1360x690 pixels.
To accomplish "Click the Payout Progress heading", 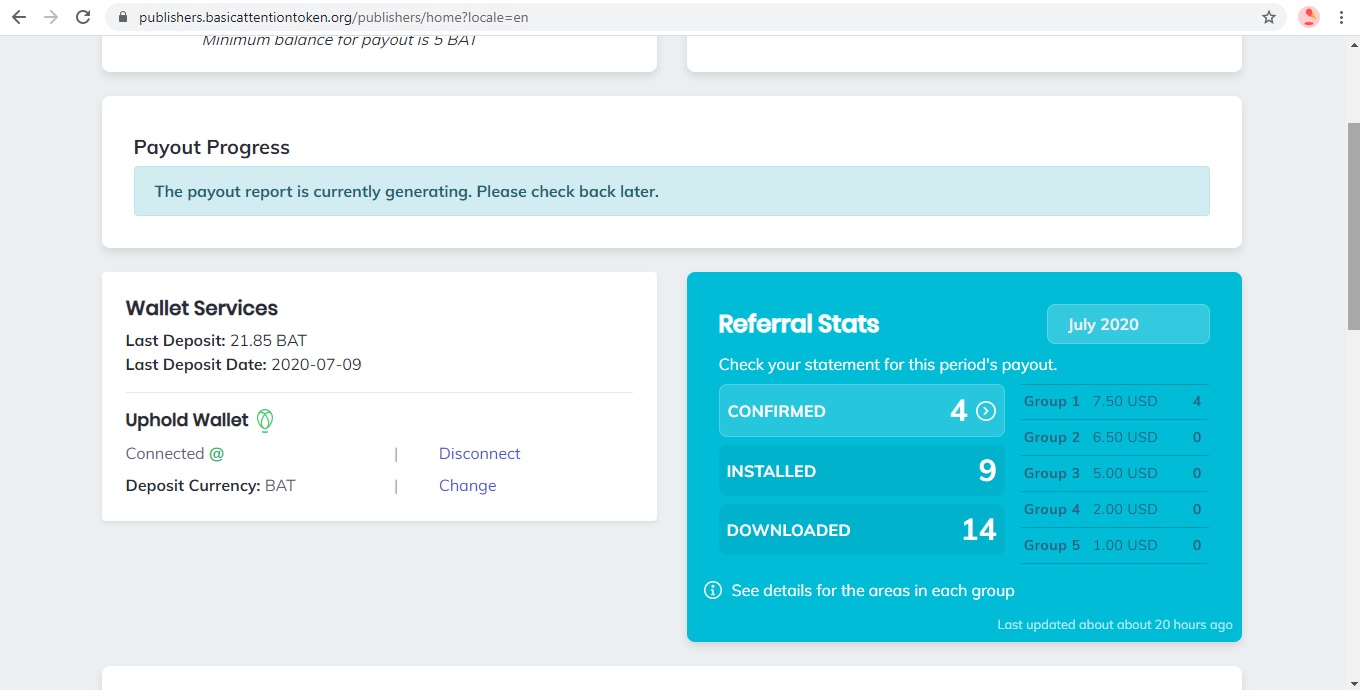I will pos(212,148).
